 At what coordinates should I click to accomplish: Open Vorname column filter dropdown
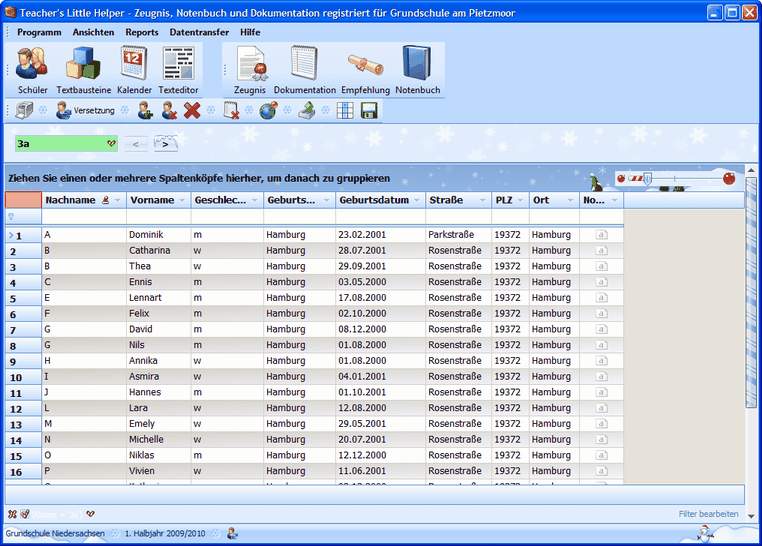[182, 200]
